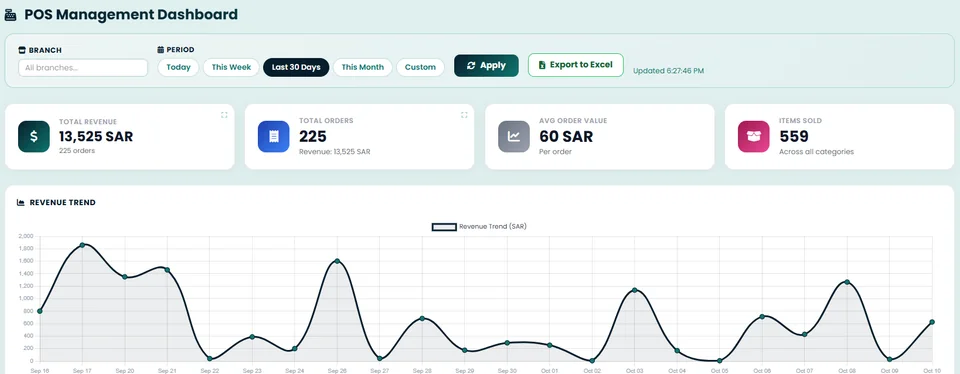Select the Custom period filter
This screenshot has width=960, height=374.
(x=420, y=67)
